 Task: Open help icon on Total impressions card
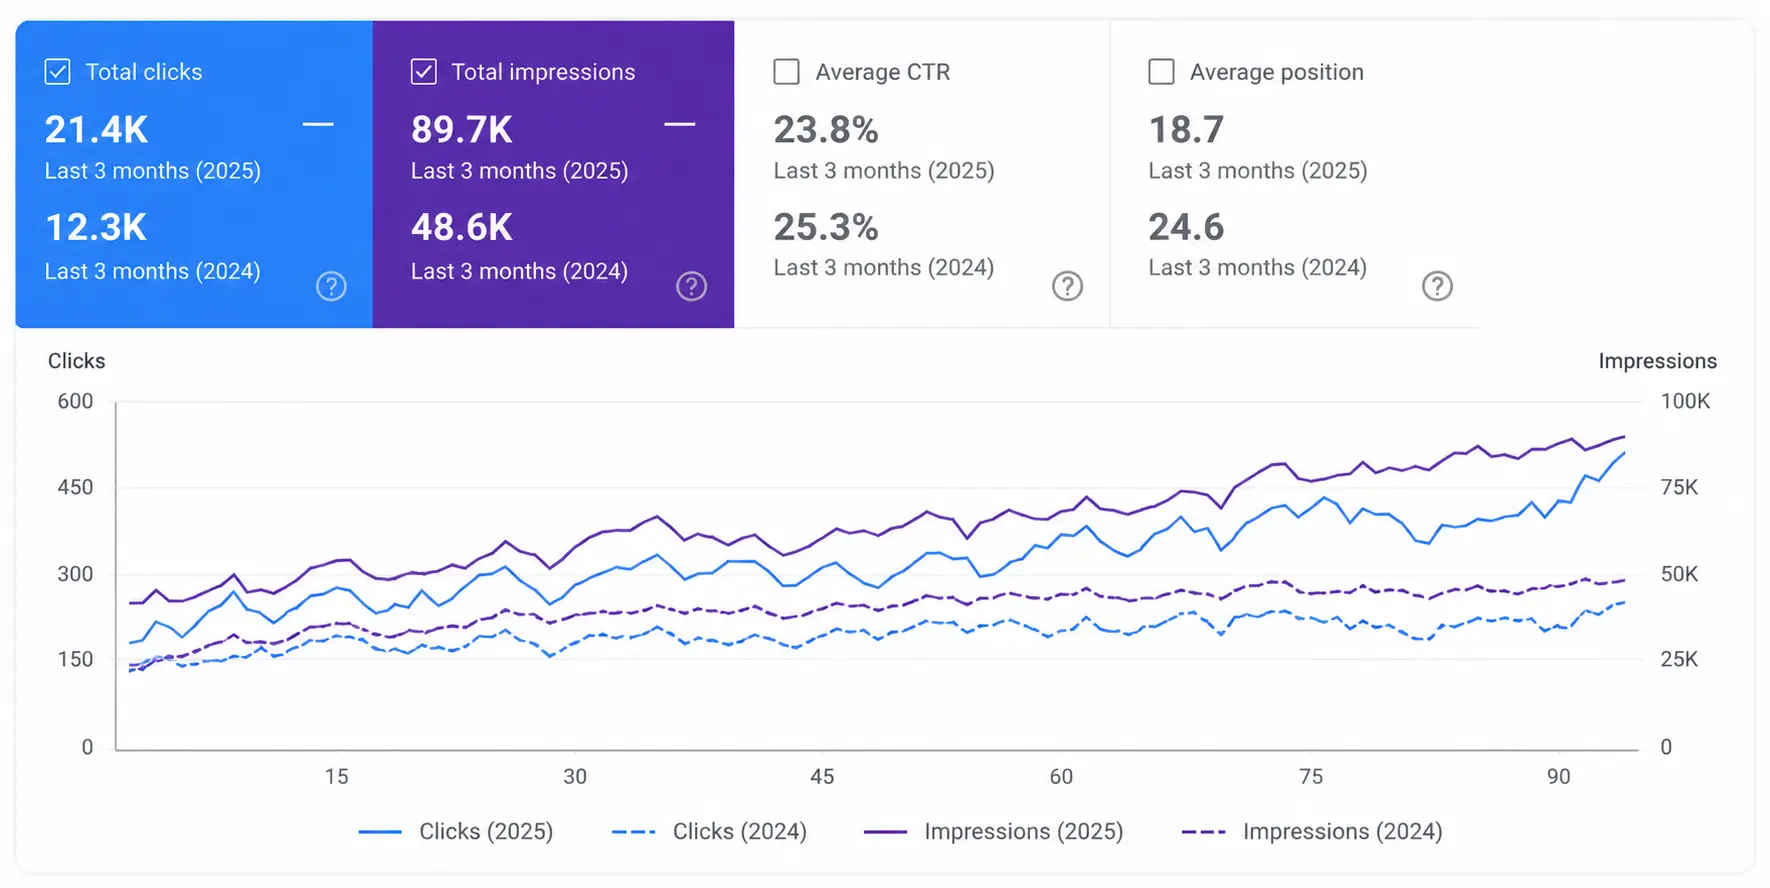(x=691, y=286)
